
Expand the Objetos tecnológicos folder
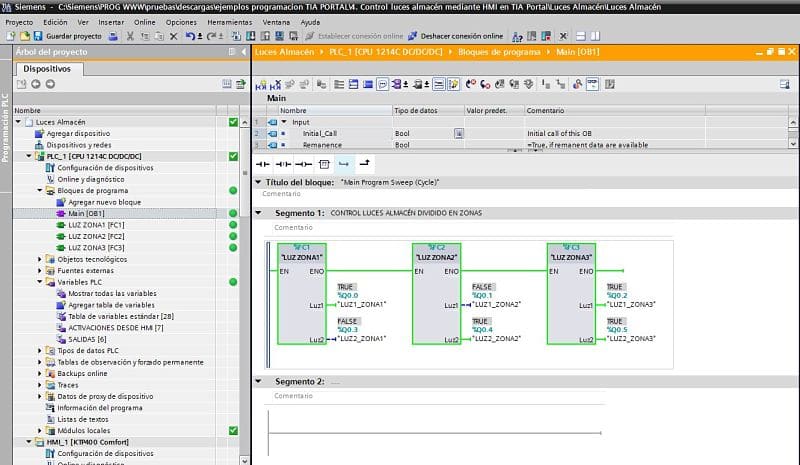point(40,259)
